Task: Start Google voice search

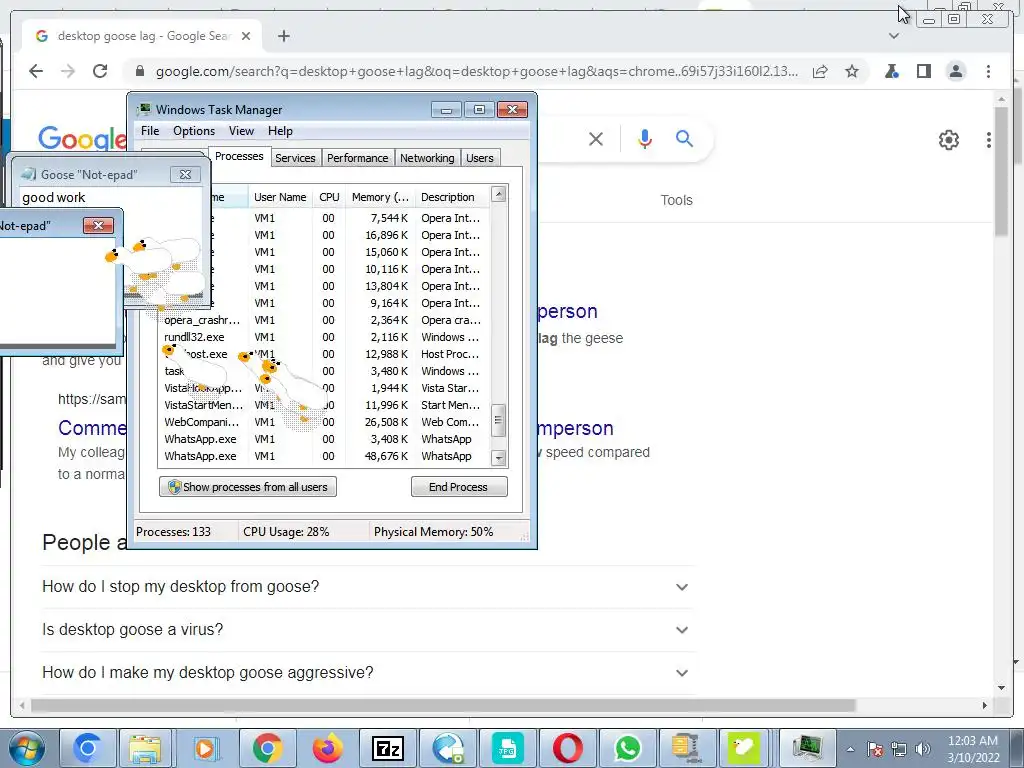Action: point(645,138)
